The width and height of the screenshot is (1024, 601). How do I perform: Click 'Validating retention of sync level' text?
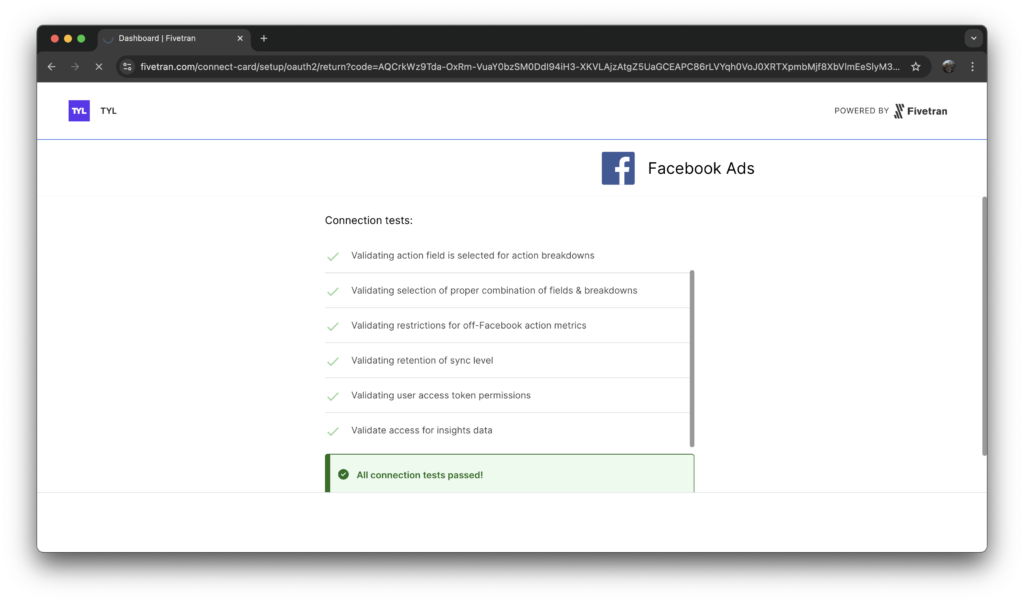point(422,361)
